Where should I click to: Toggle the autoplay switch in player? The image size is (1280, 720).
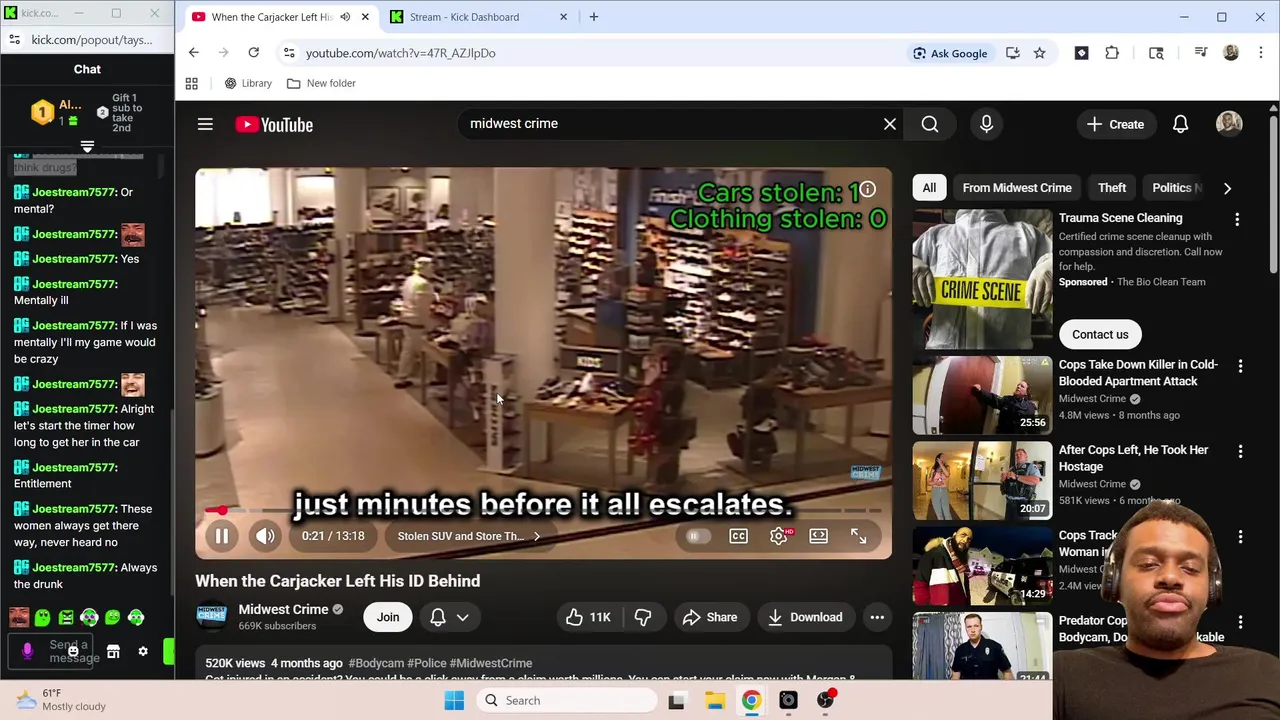click(x=697, y=536)
